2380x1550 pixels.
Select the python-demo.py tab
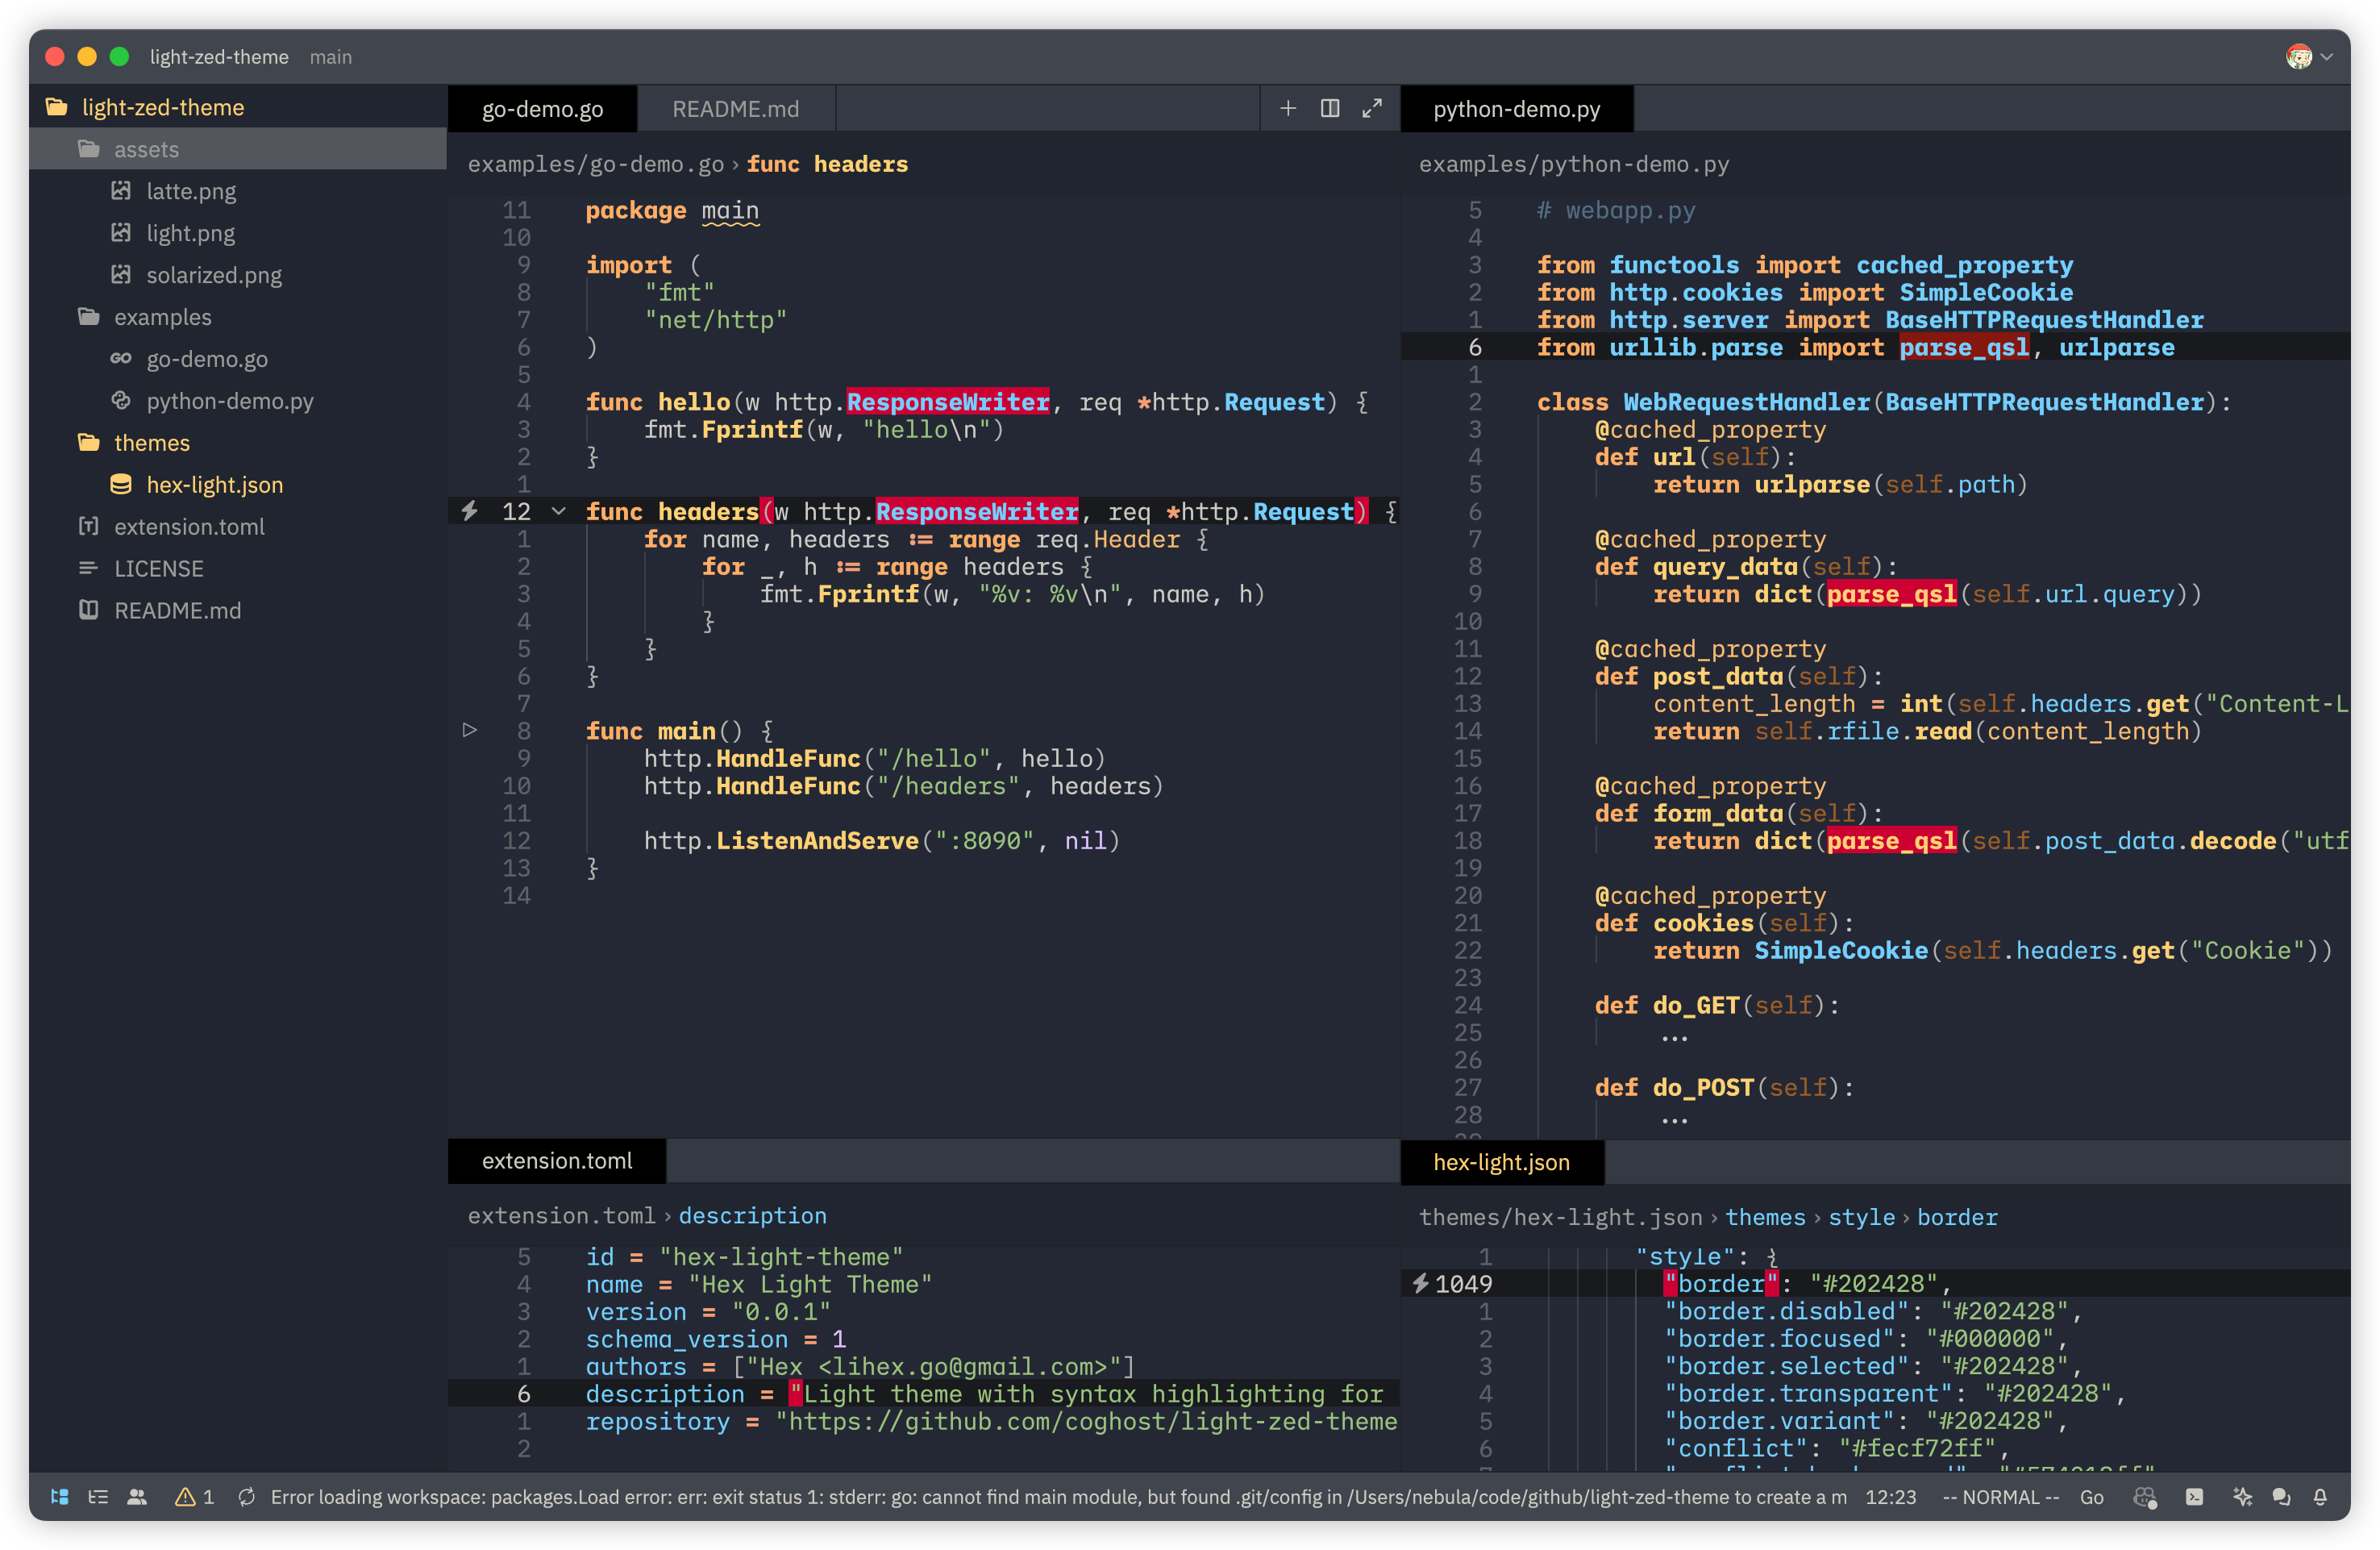coord(1514,107)
